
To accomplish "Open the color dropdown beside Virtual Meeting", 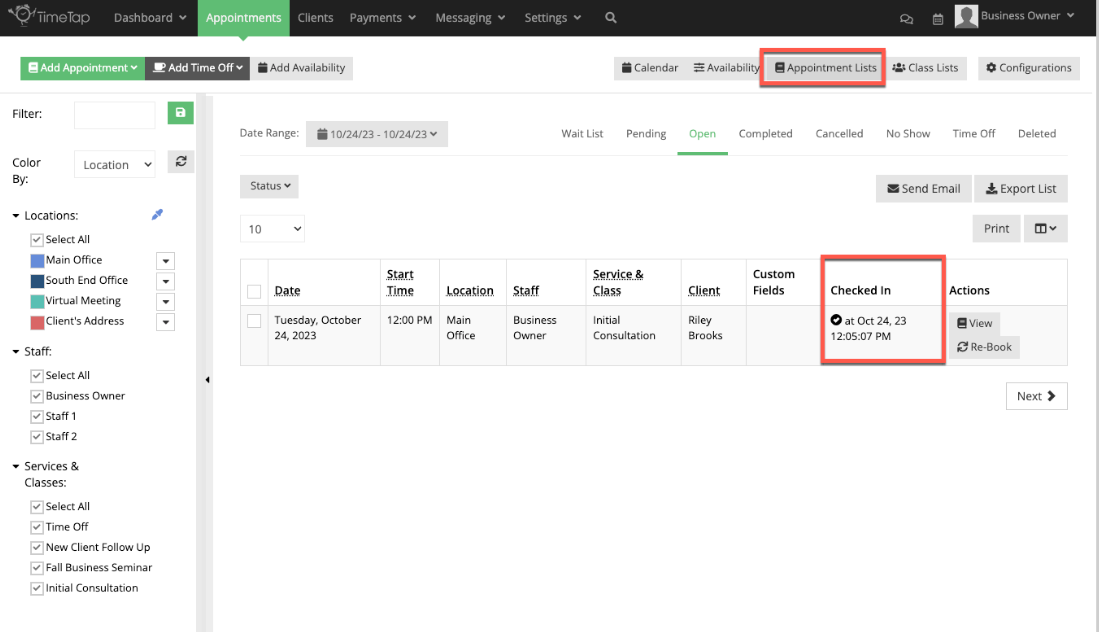I will click(x=164, y=301).
